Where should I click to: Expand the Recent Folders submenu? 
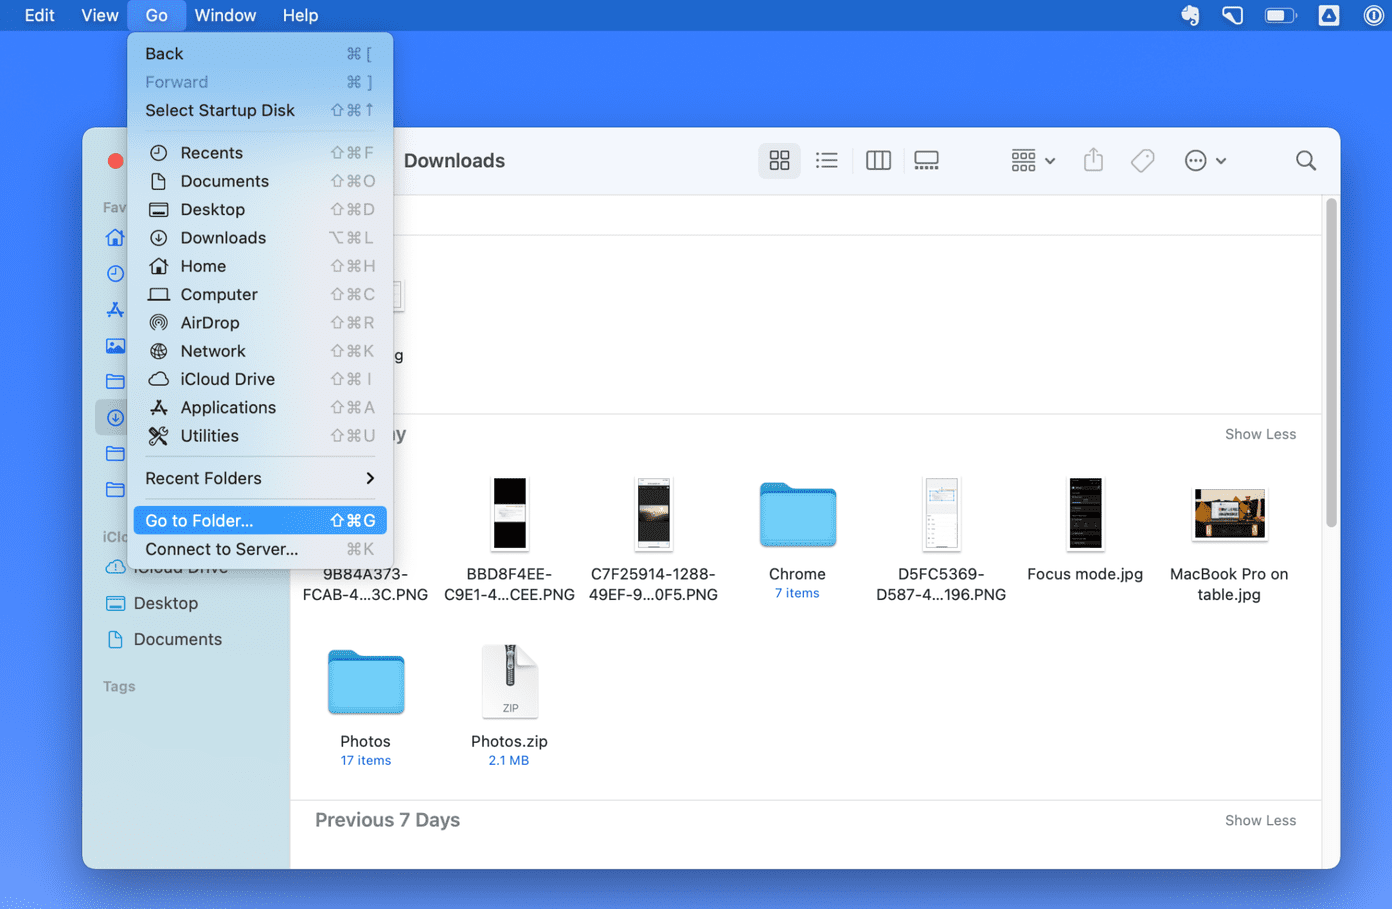(260, 478)
